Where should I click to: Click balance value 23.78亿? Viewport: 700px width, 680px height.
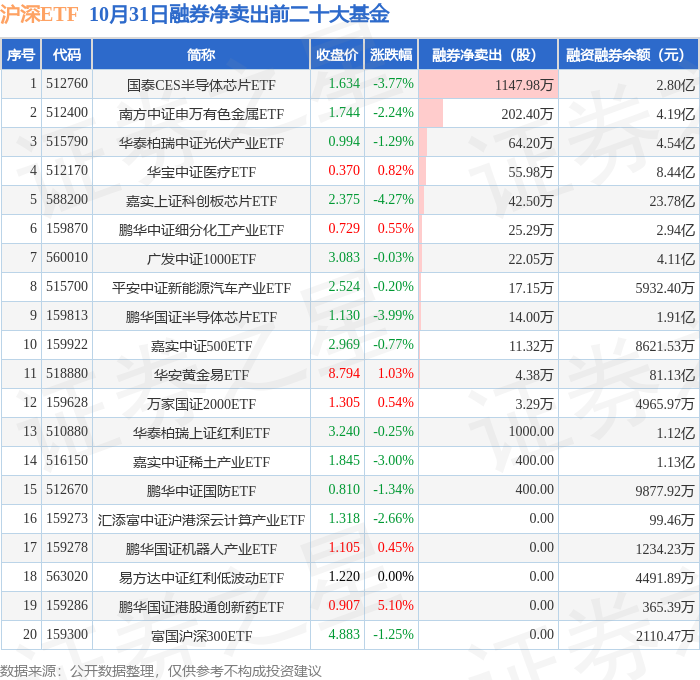coord(672,200)
